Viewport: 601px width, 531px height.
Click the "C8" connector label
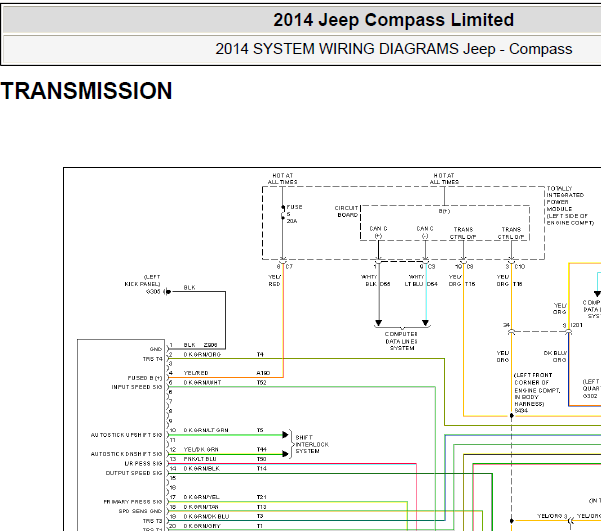470,266
